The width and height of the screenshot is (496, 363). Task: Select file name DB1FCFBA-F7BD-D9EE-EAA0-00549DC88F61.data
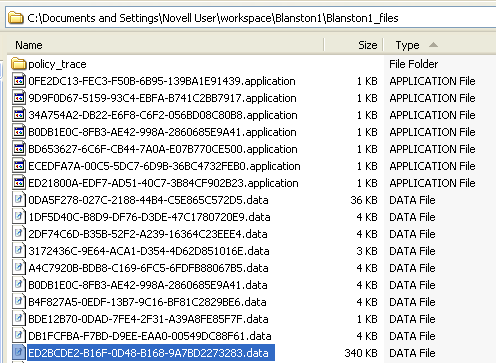coord(150,336)
